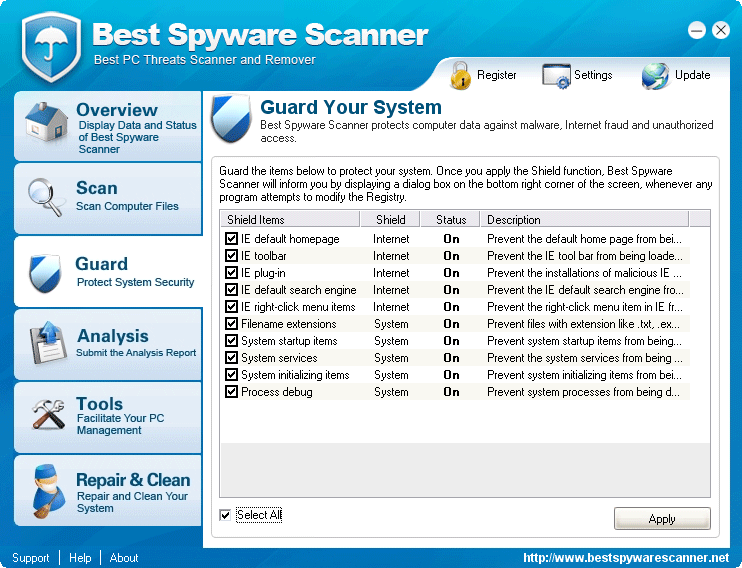Select the 'IE default homepage' row text
The height and width of the screenshot is (568, 742).
point(290,239)
